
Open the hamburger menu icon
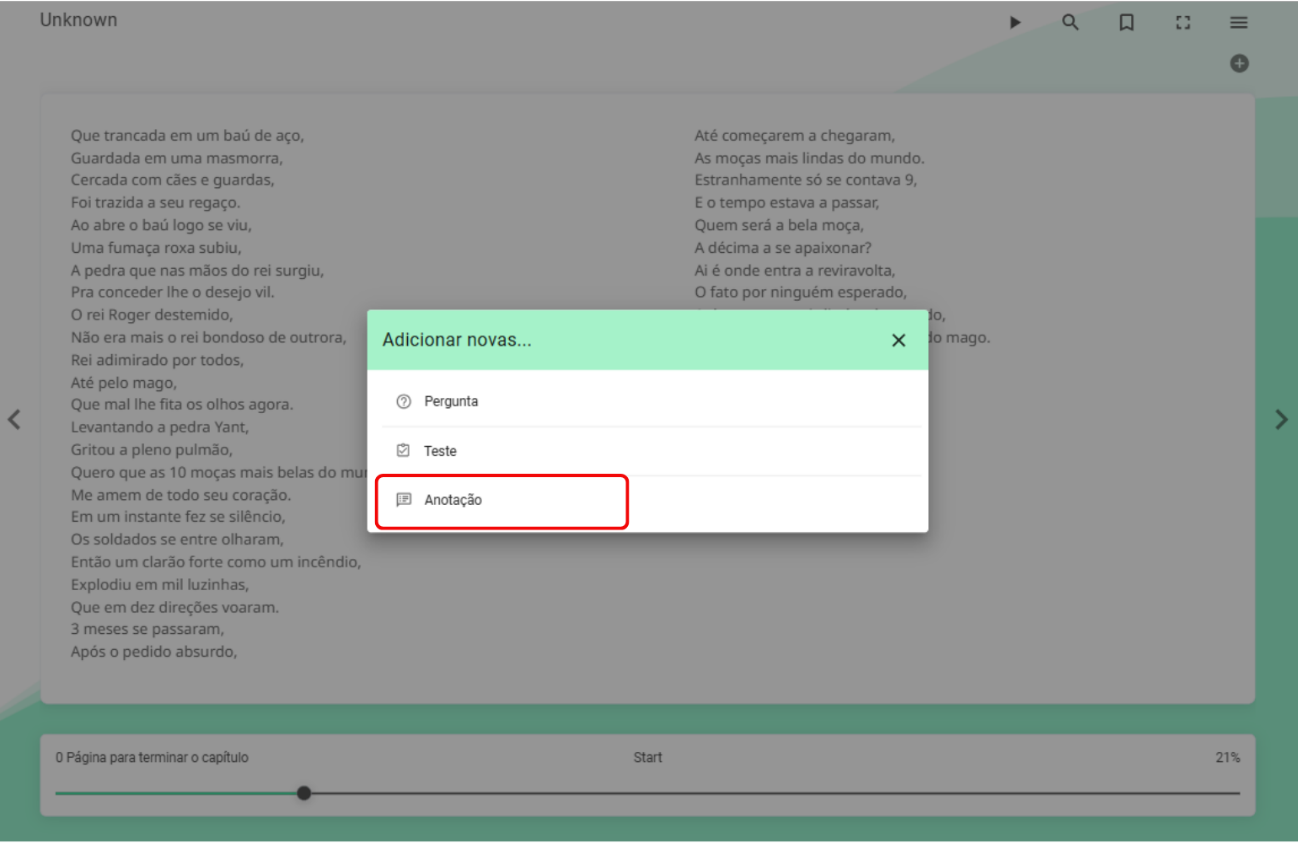[x=1239, y=22]
